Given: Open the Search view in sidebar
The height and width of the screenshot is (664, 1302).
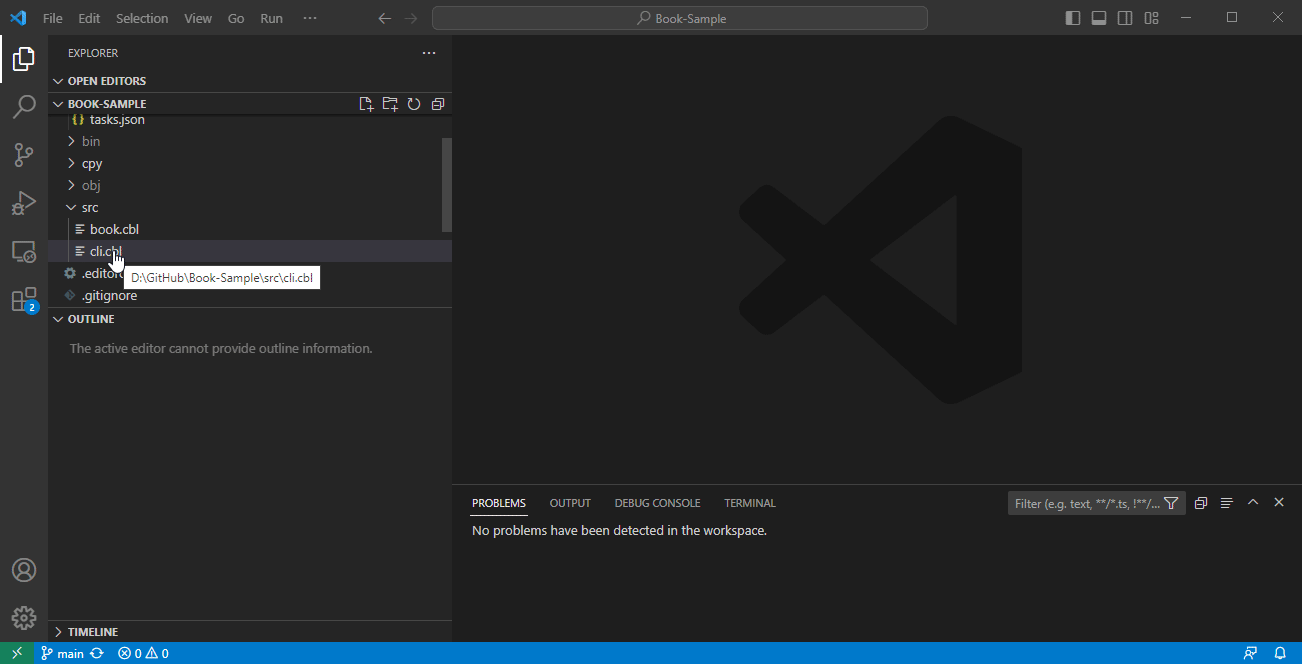Looking at the screenshot, I should (24, 107).
